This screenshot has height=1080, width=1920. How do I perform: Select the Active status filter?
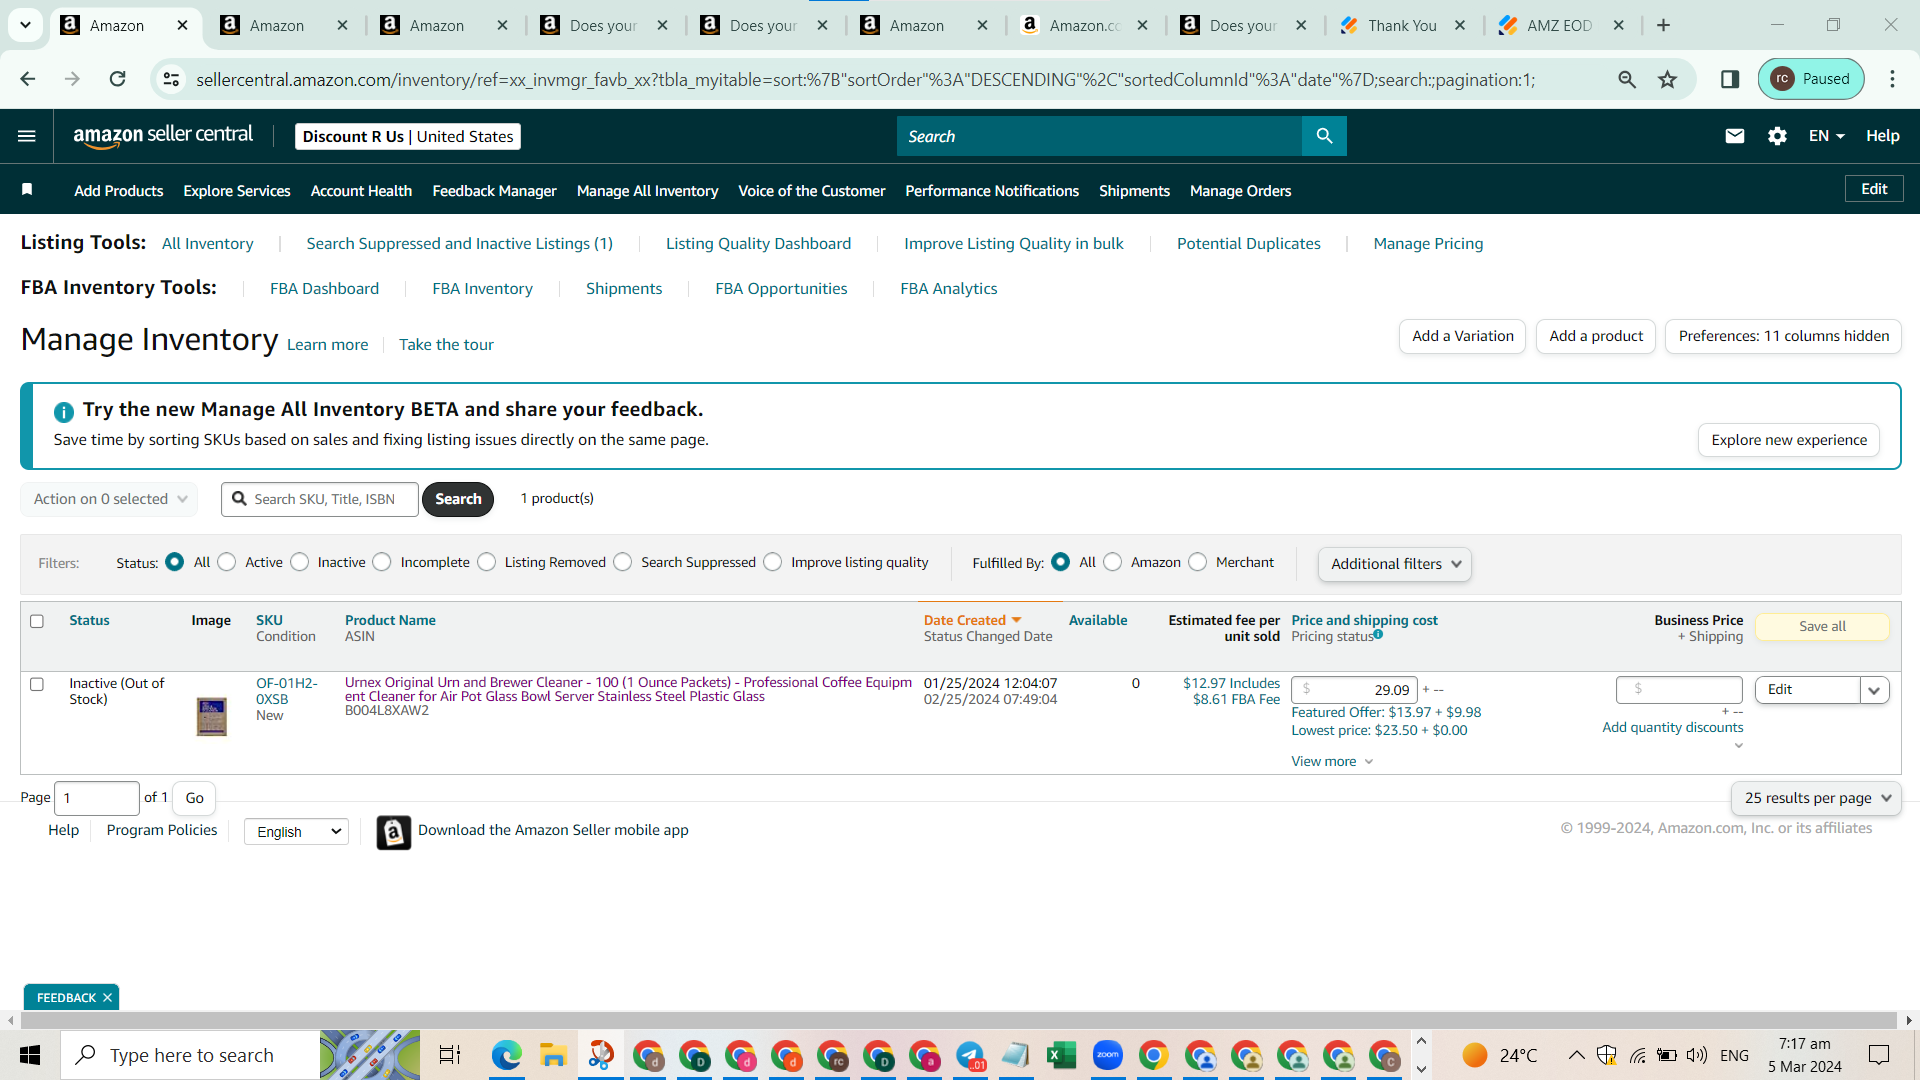tap(227, 562)
